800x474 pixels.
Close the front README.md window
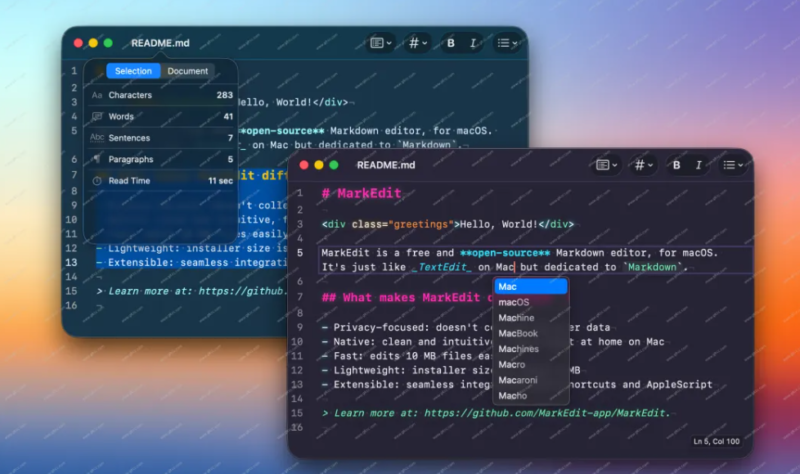pos(304,165)
